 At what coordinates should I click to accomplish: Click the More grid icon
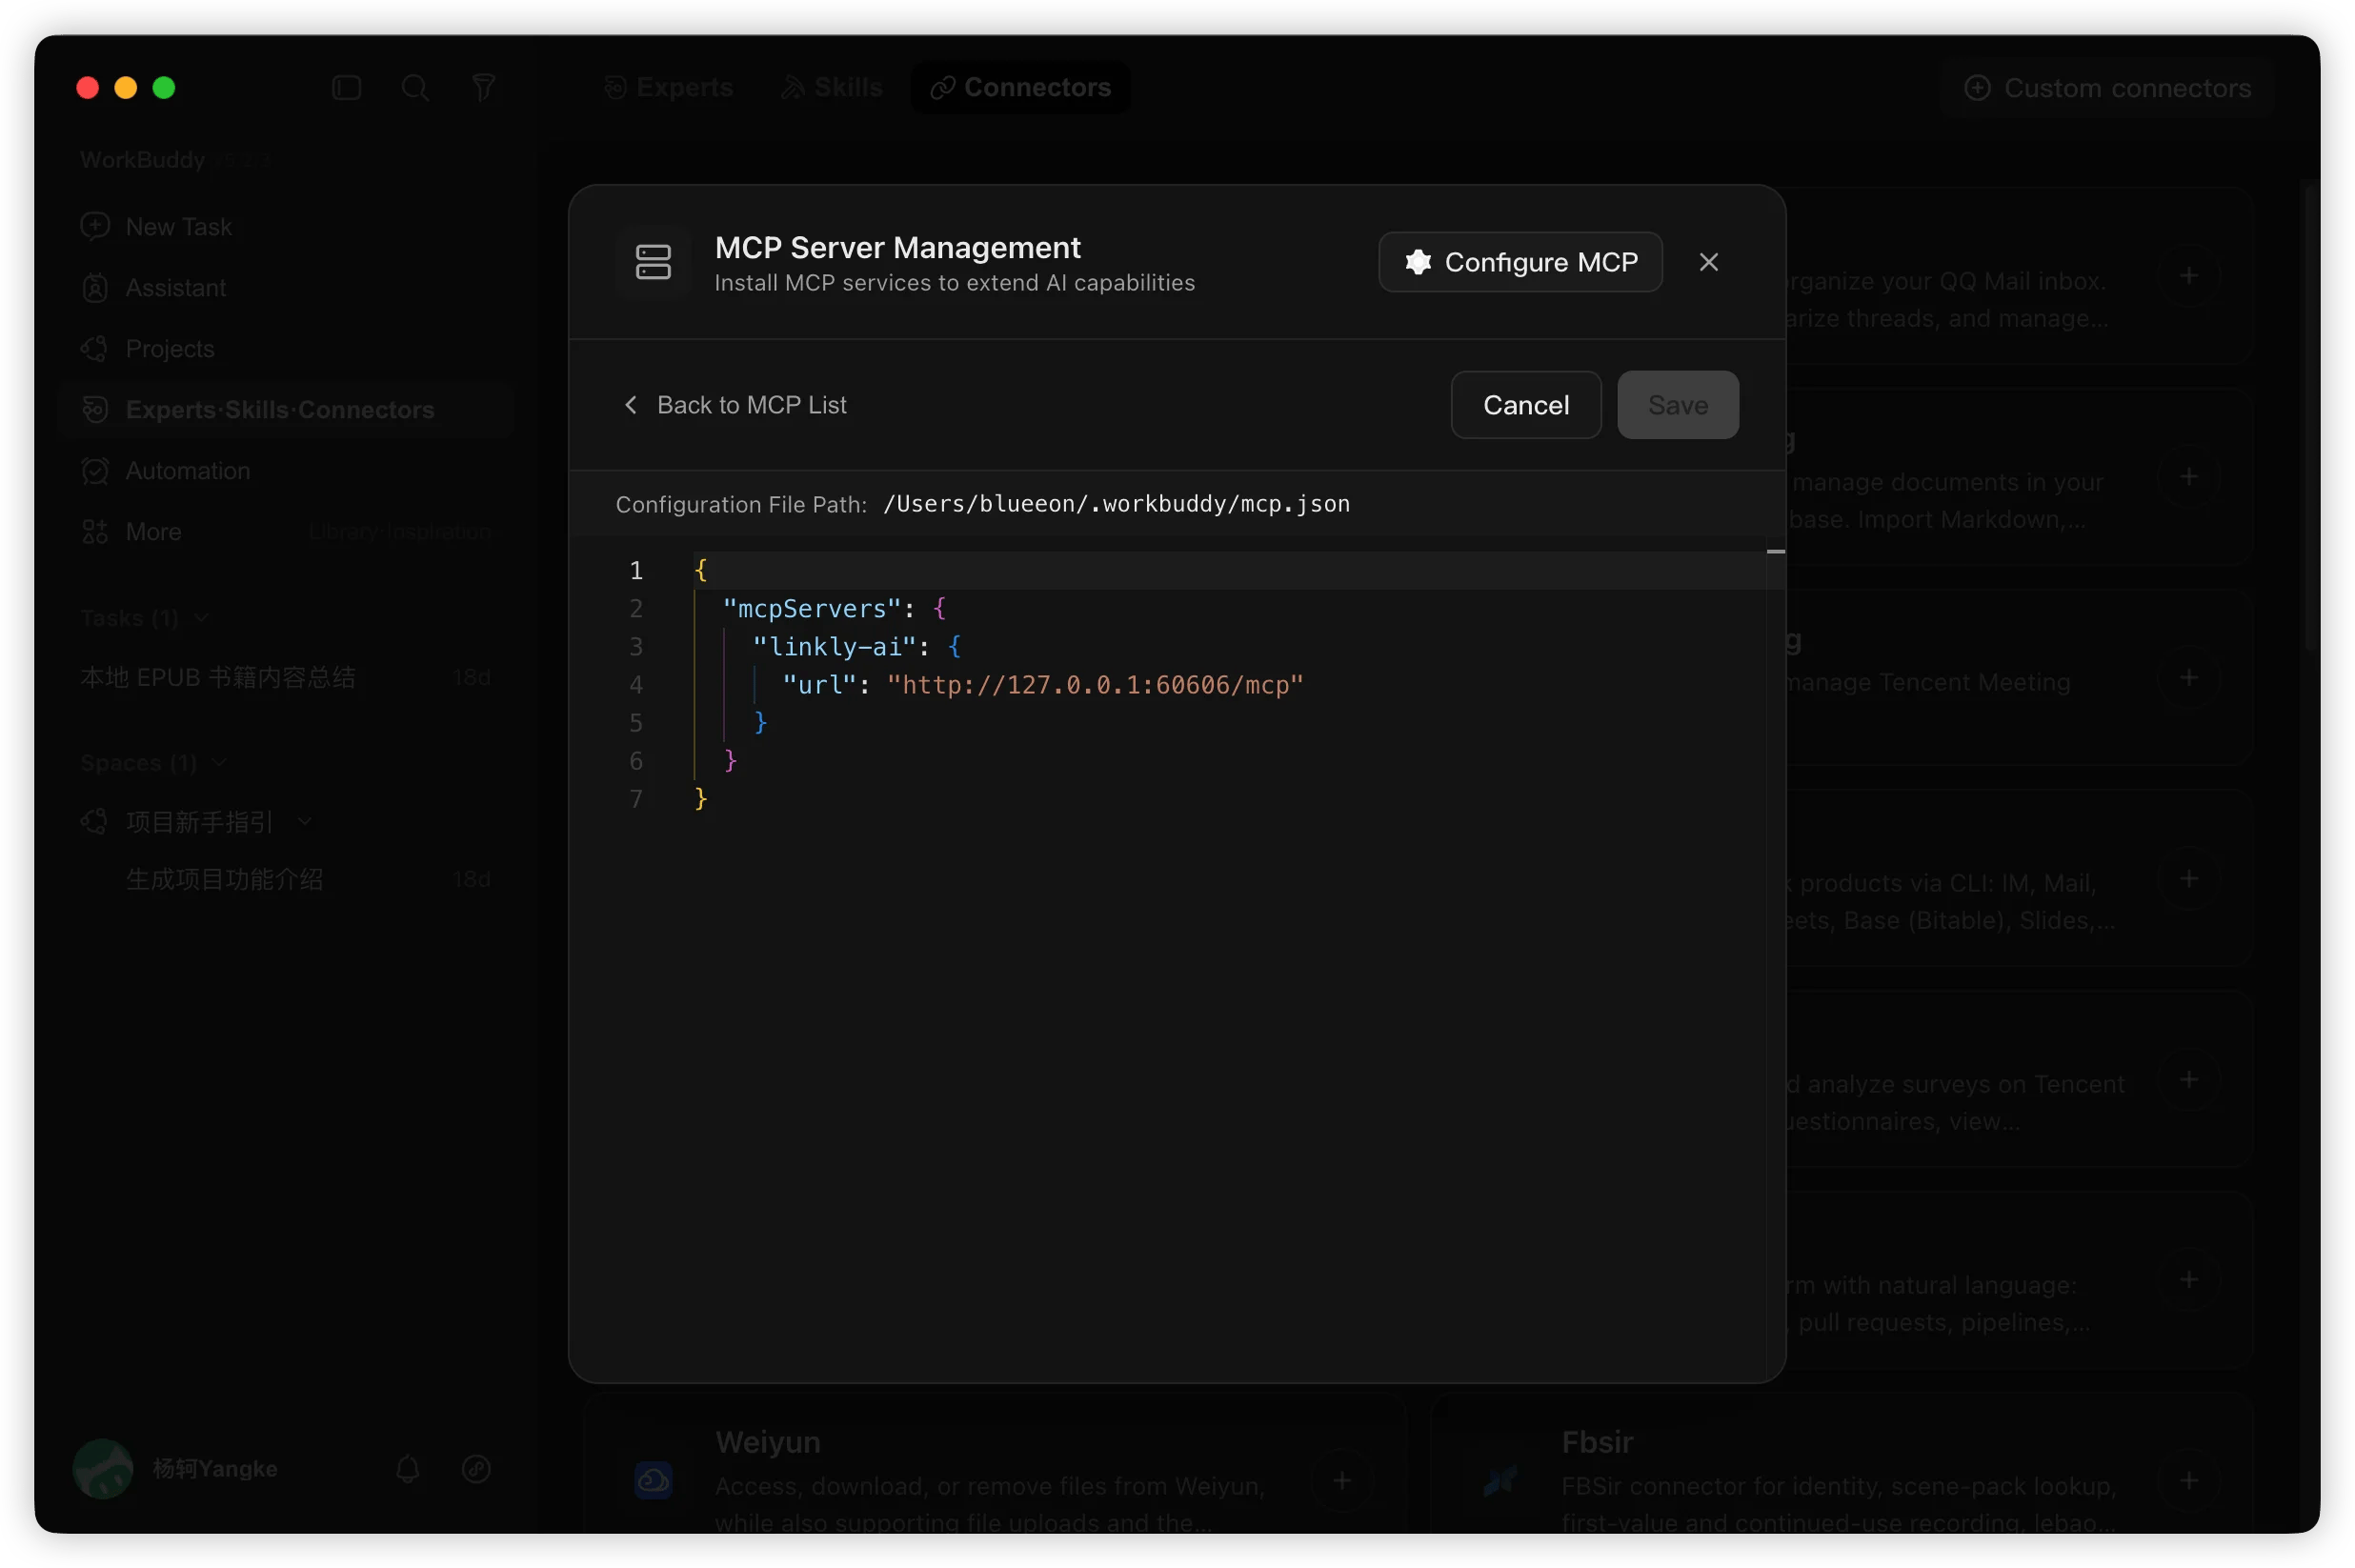[x=95, y=532]
